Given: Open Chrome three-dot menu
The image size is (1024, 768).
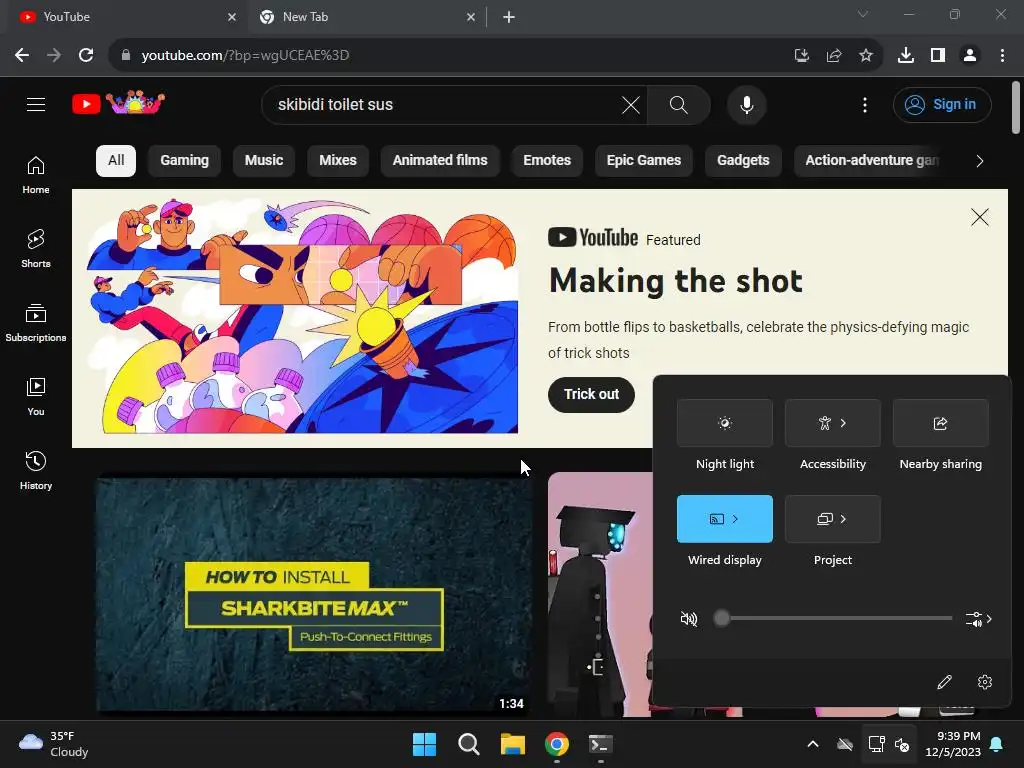Looking at the screenshot, I should 1002,56.
